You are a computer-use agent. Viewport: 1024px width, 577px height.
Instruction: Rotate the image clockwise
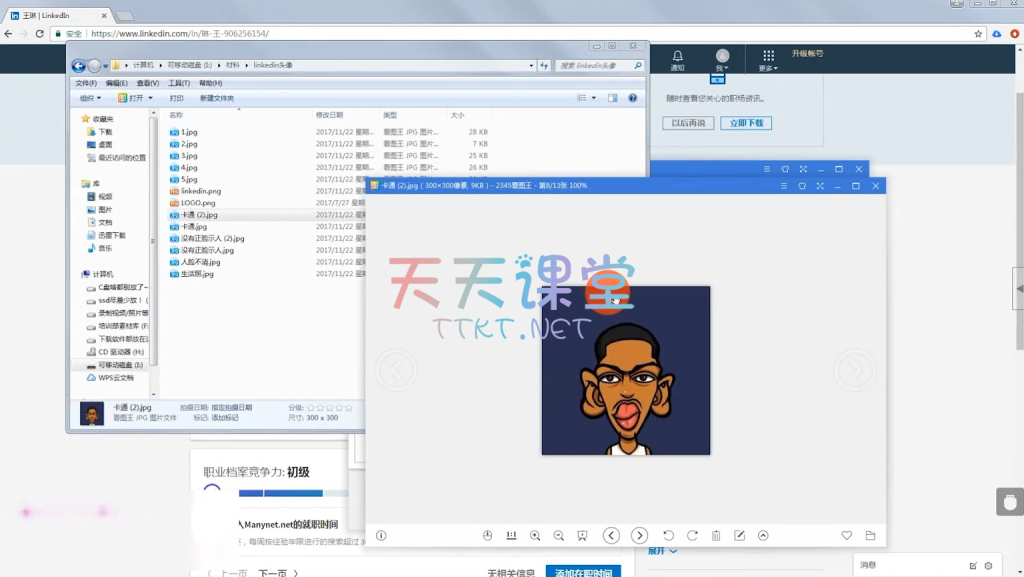(692, 536)
